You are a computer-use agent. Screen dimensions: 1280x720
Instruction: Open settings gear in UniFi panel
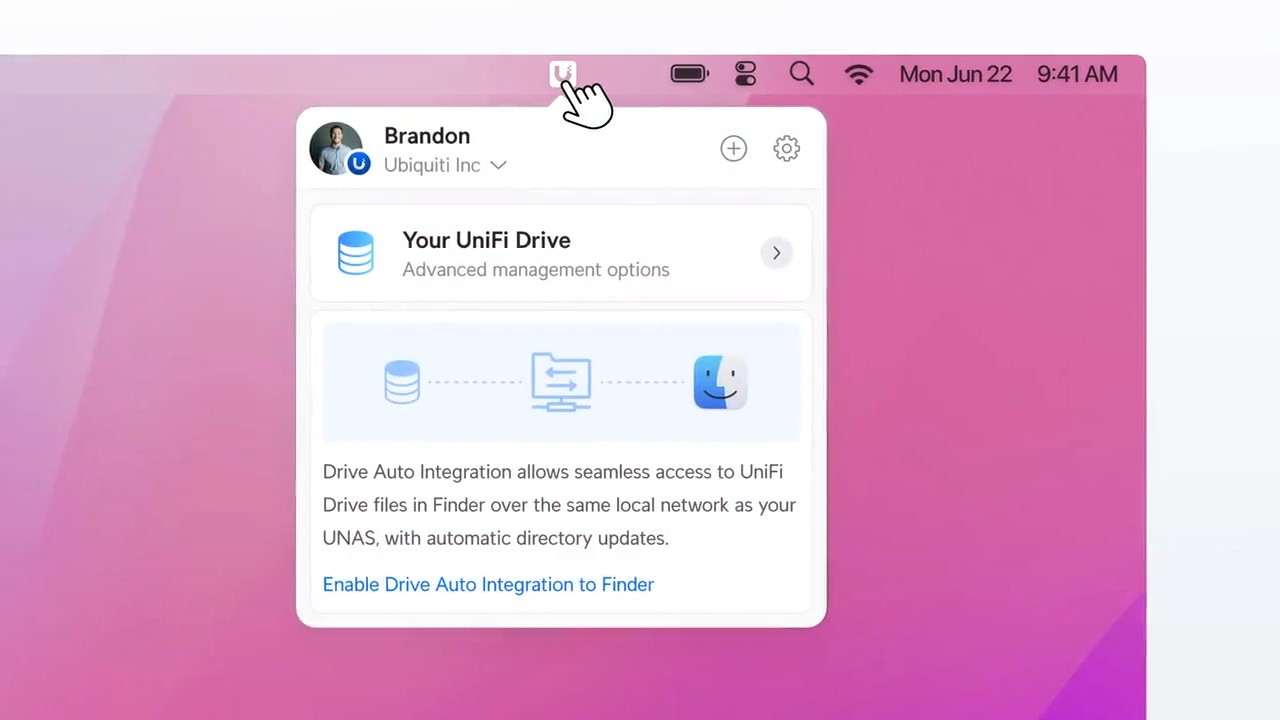(787, 149)
